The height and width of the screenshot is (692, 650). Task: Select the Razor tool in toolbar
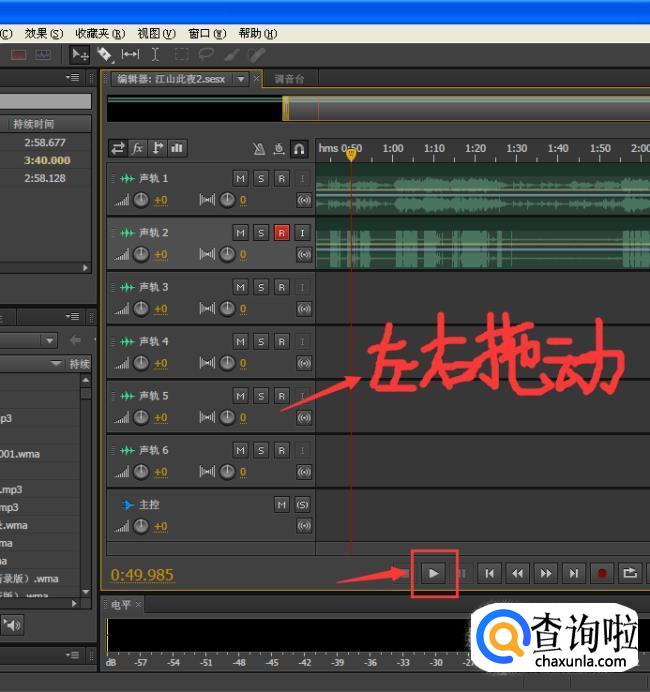tap(105, 54)
